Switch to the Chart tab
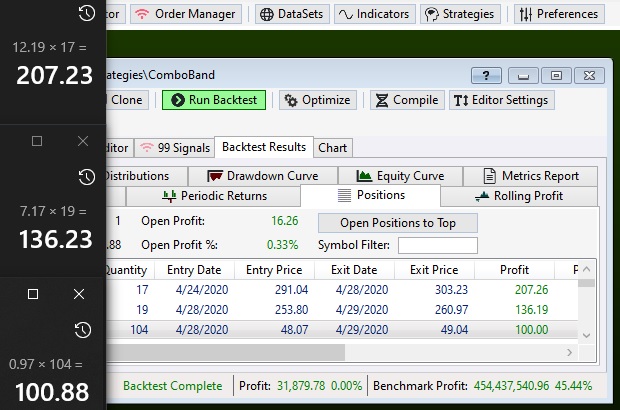 coord(332,148)
